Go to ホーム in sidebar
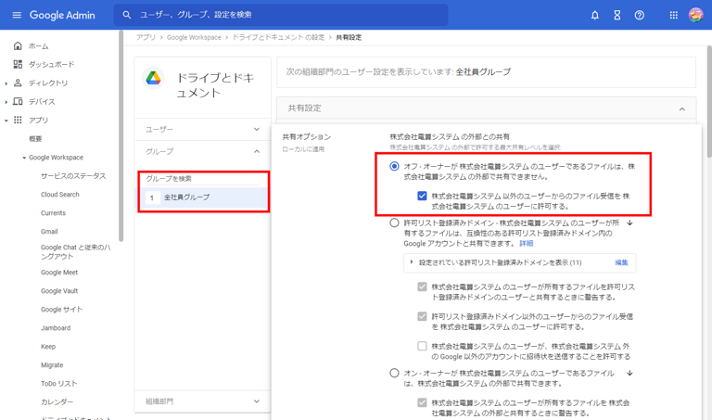This screenshot has height=420, width=712. [38, 46]
